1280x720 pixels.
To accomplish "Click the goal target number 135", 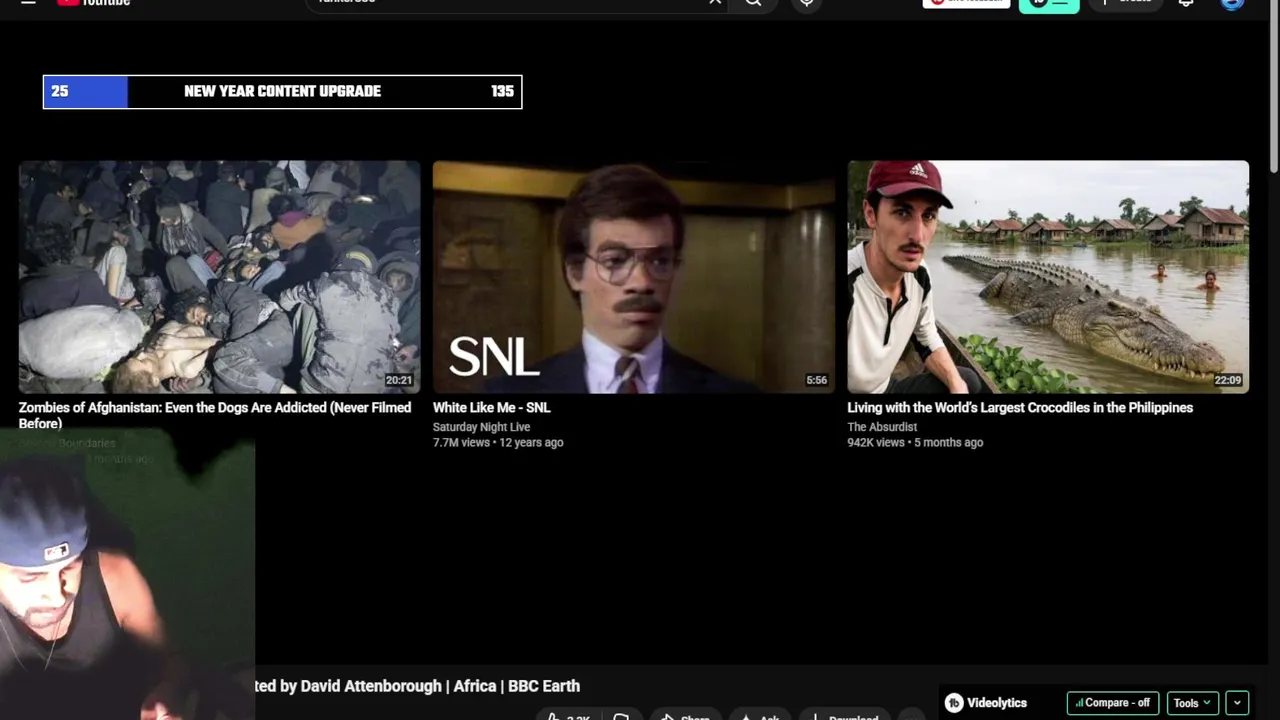I will pos(502,91).
